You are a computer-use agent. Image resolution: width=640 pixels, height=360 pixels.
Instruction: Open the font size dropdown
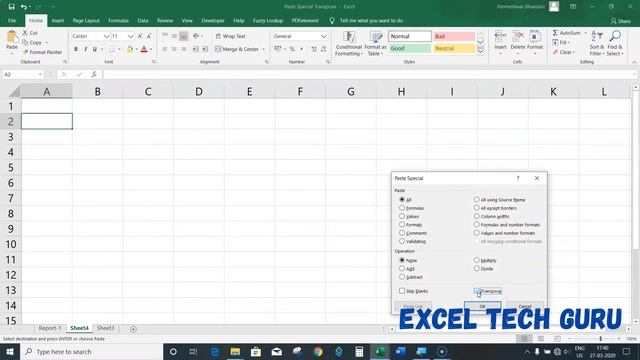(131, 36)
